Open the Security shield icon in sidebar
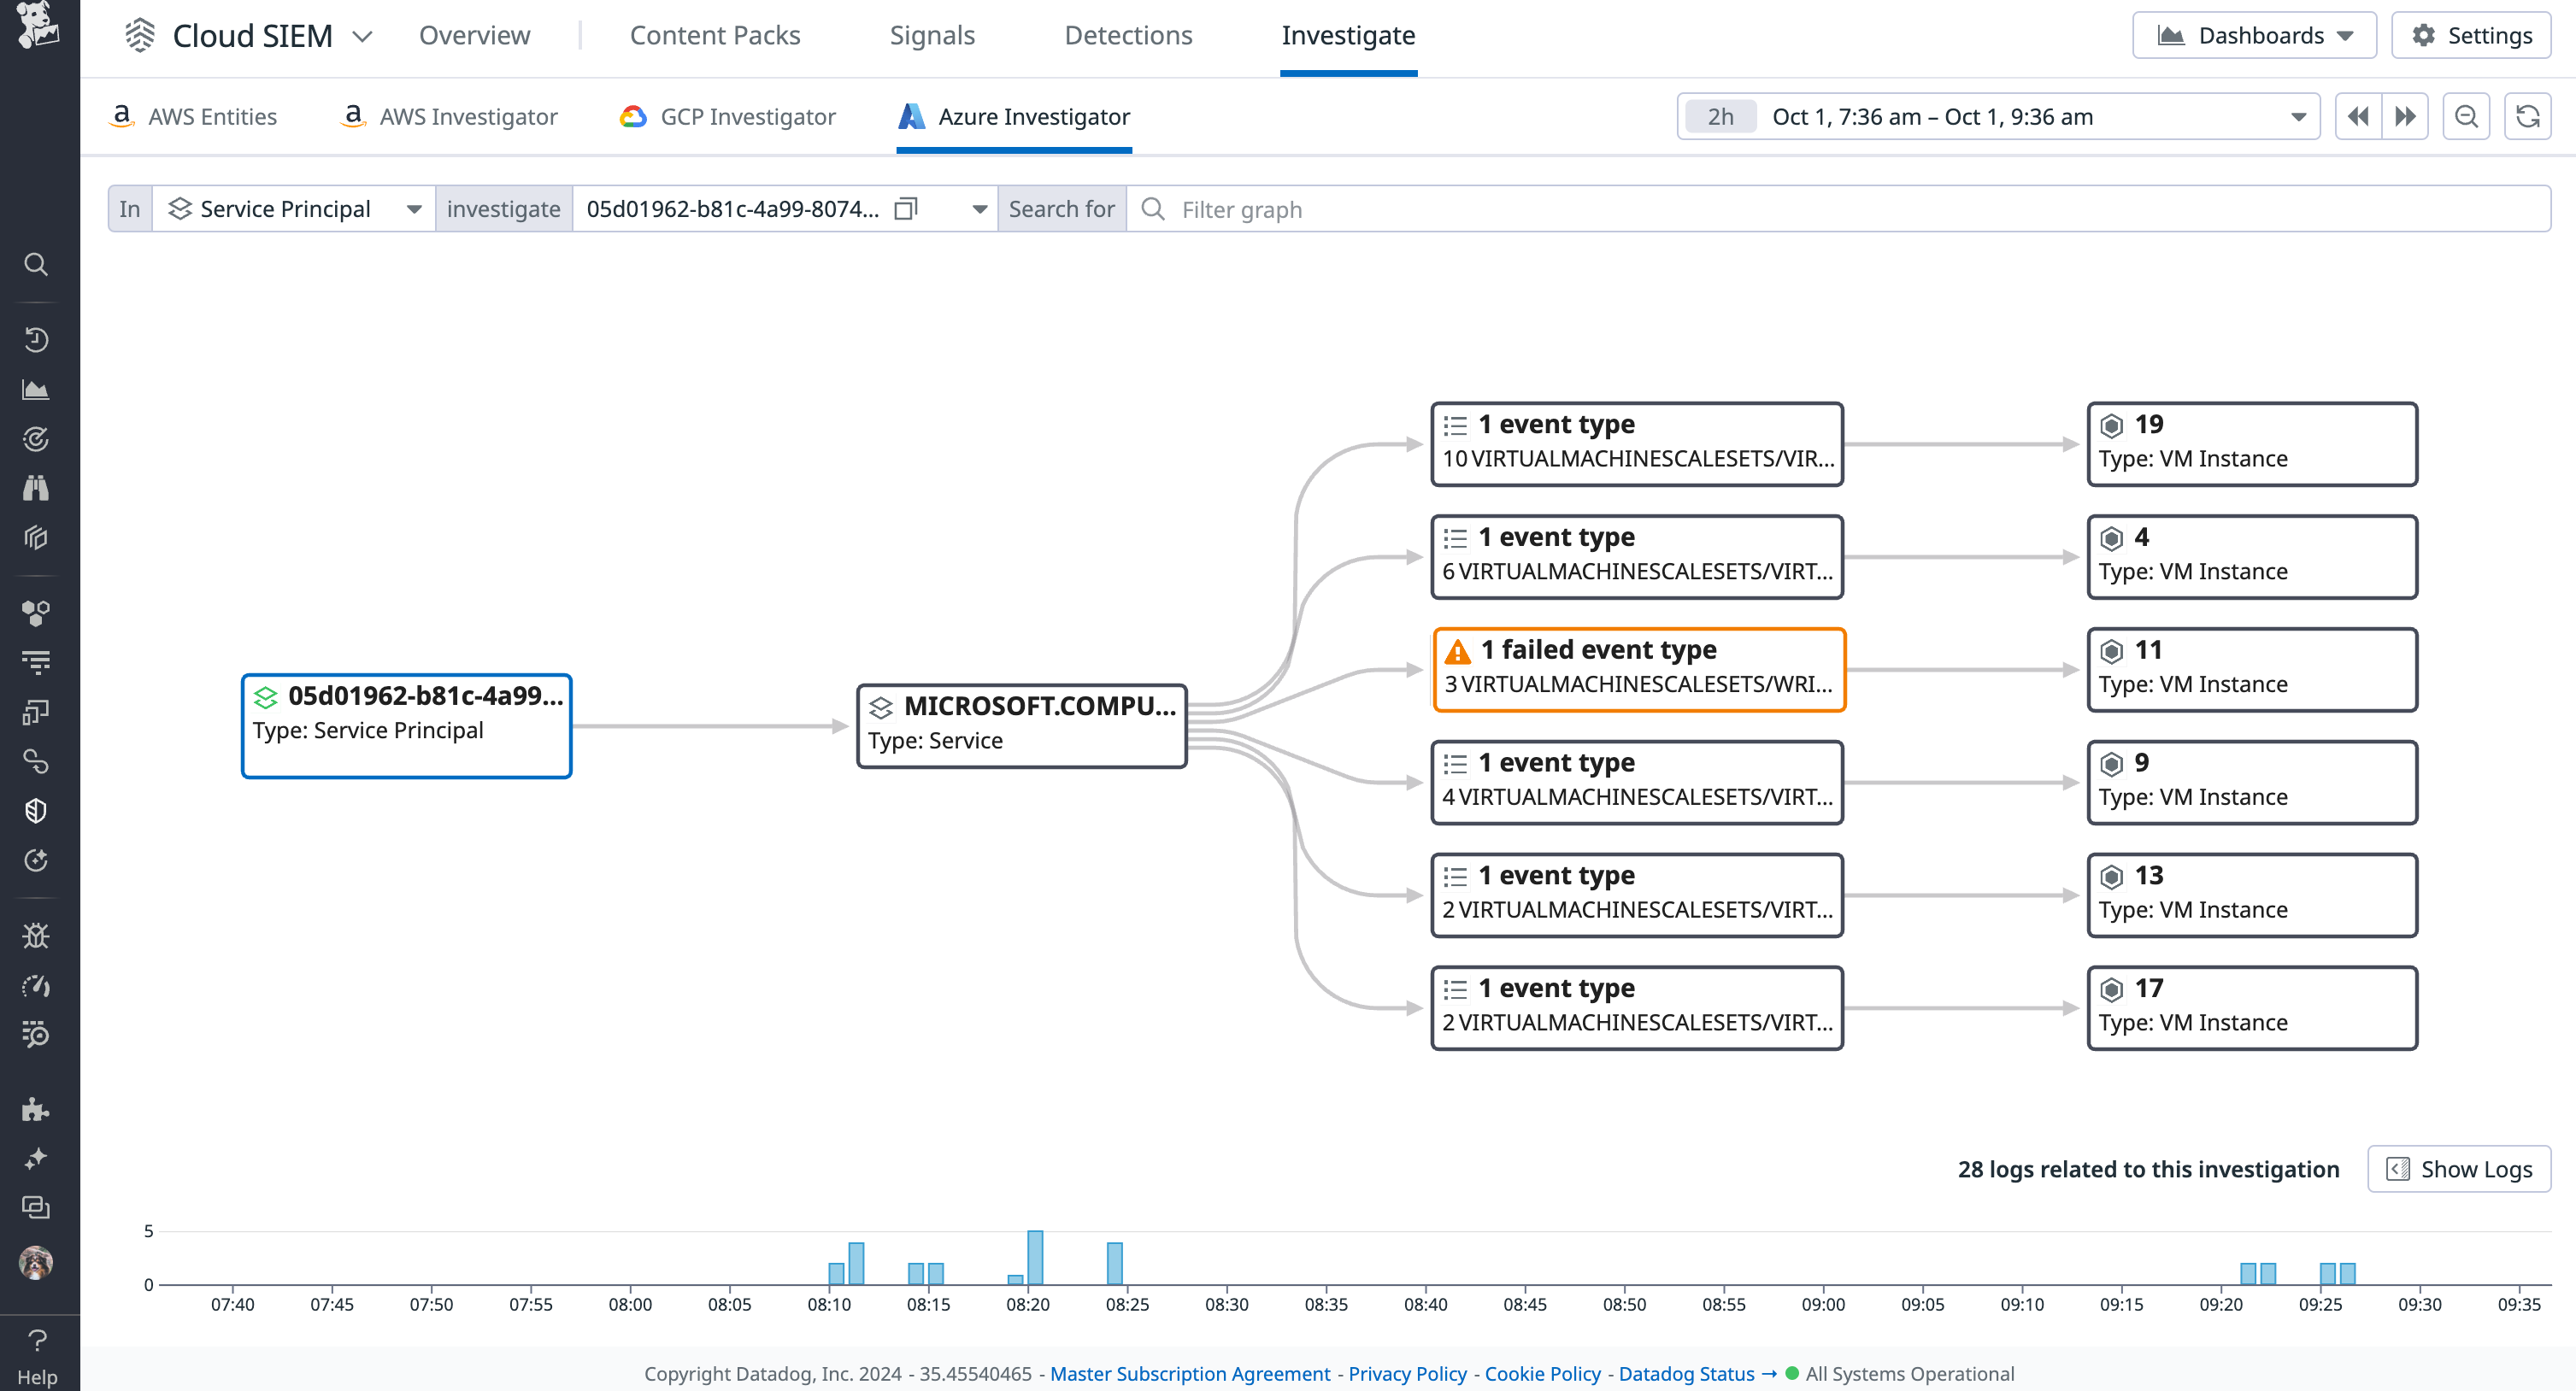The width and height of the screenshot is (2576, 1391). tap(36, 810)
